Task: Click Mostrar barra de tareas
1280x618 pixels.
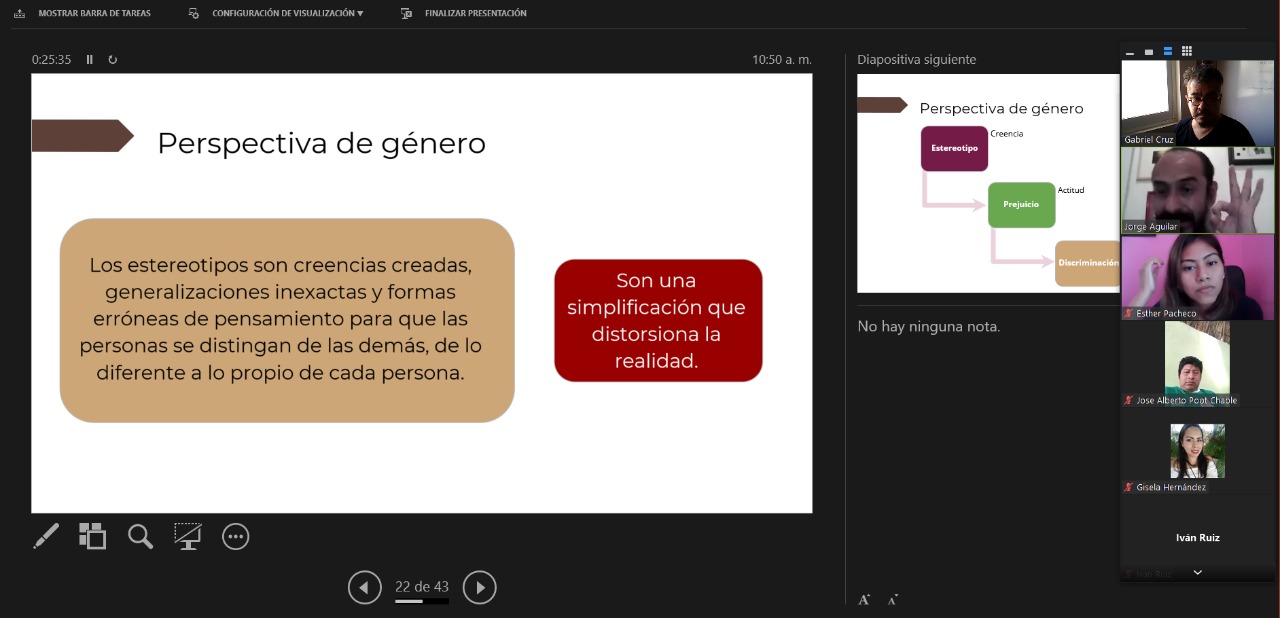Action: pos(84,13)
